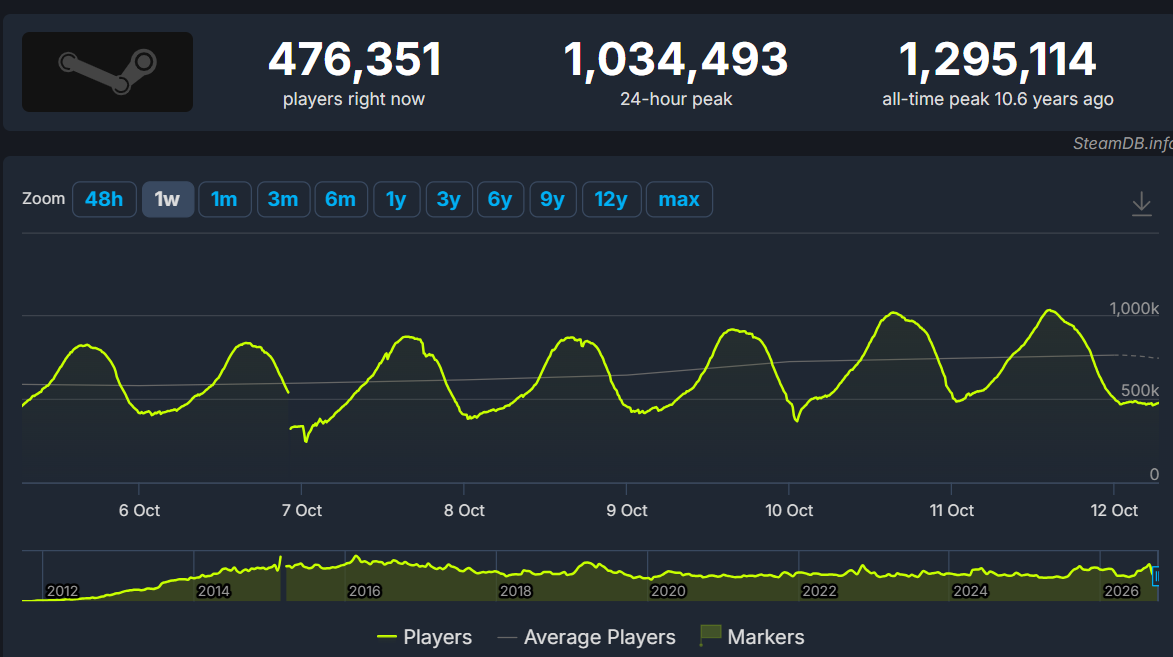
Task: Click the 1,295,114 all-time peak number
Action: click(x=997, y=59)
